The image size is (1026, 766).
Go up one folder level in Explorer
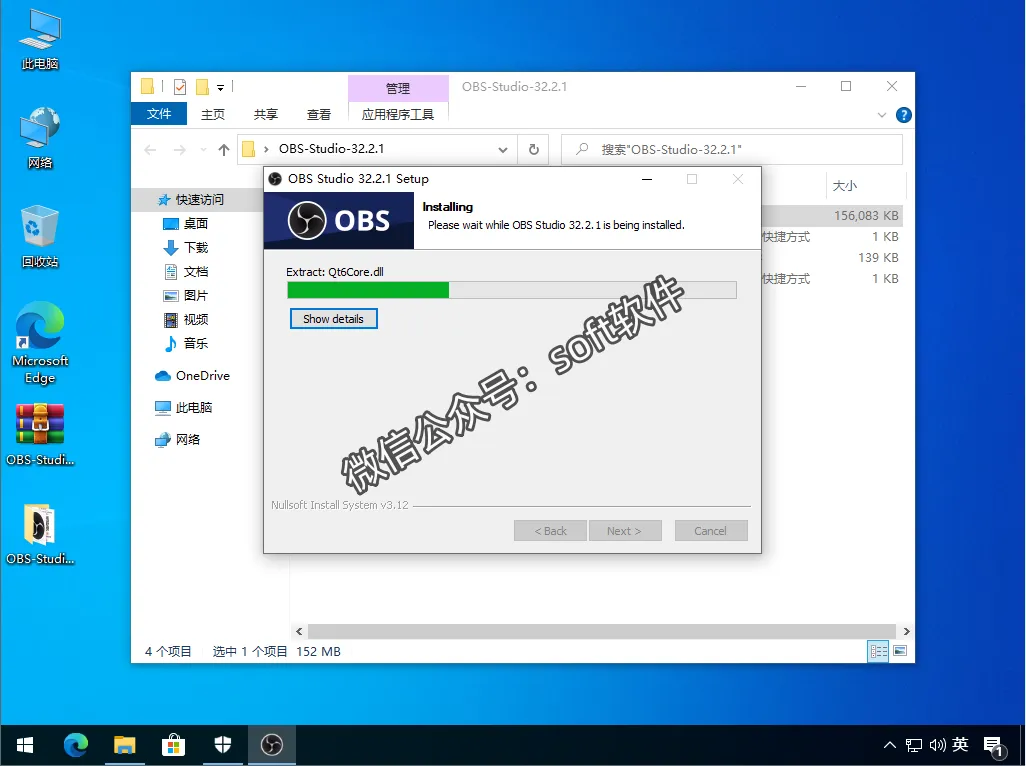tap(224, 150)
